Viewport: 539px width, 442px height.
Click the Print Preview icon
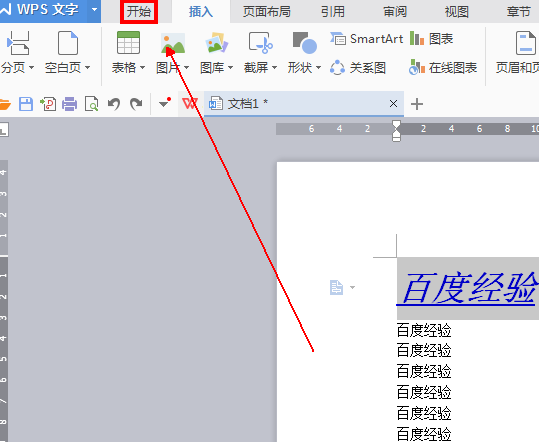91,104
